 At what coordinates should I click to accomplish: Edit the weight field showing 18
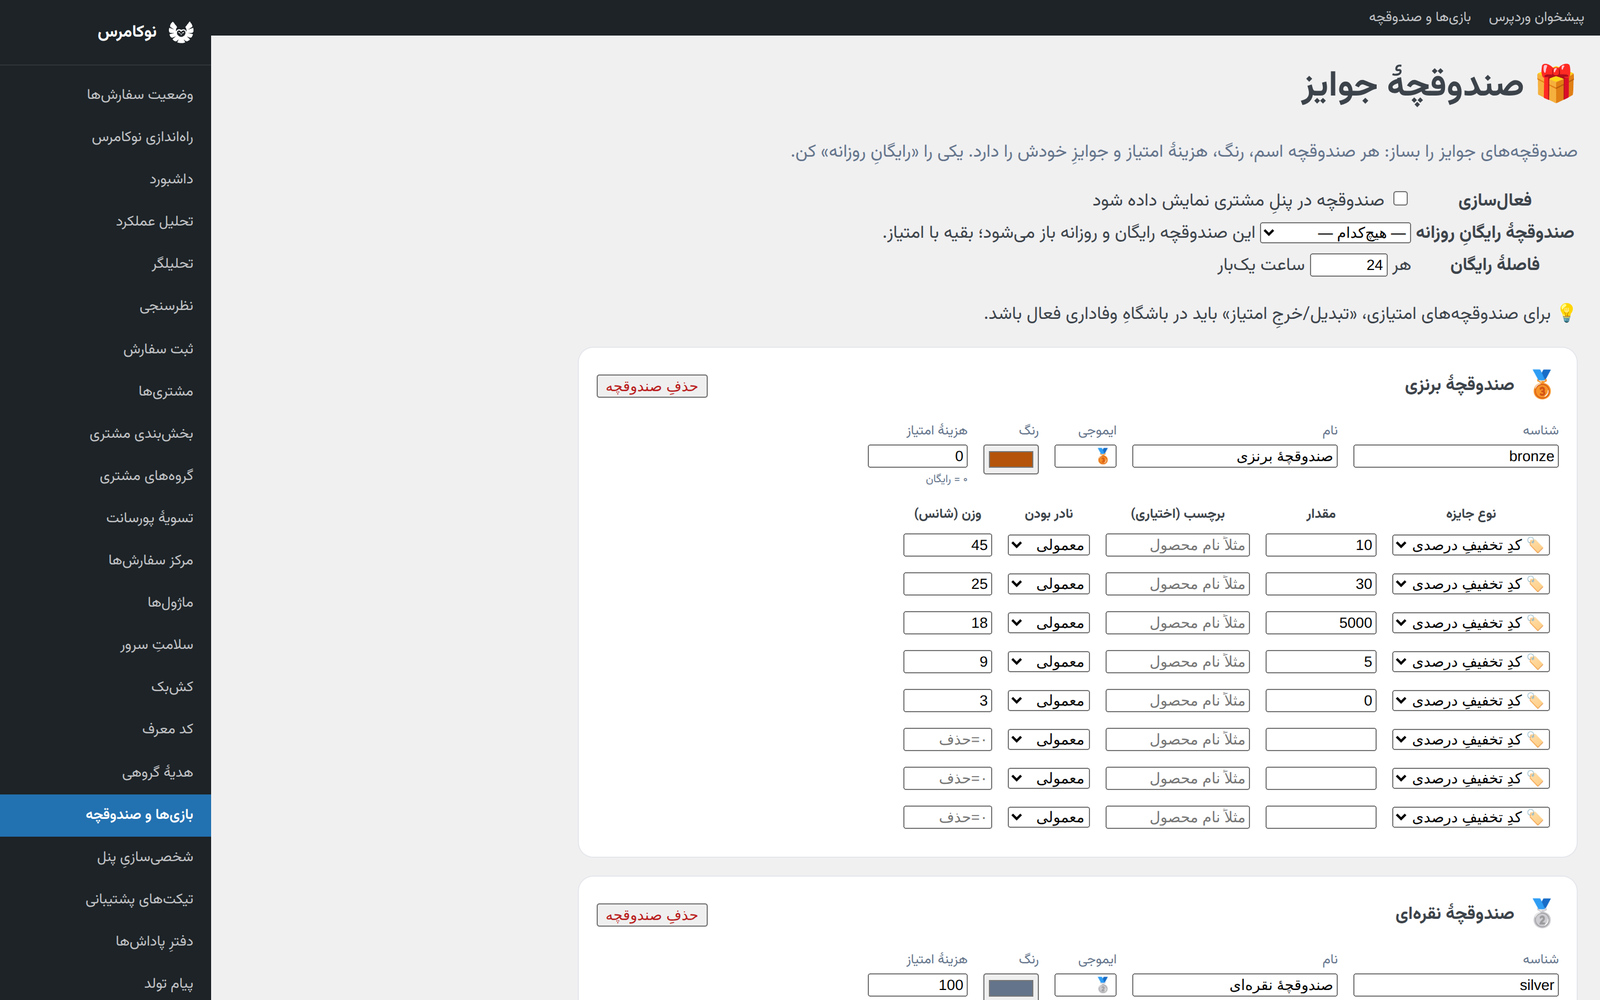click(948, 623)
